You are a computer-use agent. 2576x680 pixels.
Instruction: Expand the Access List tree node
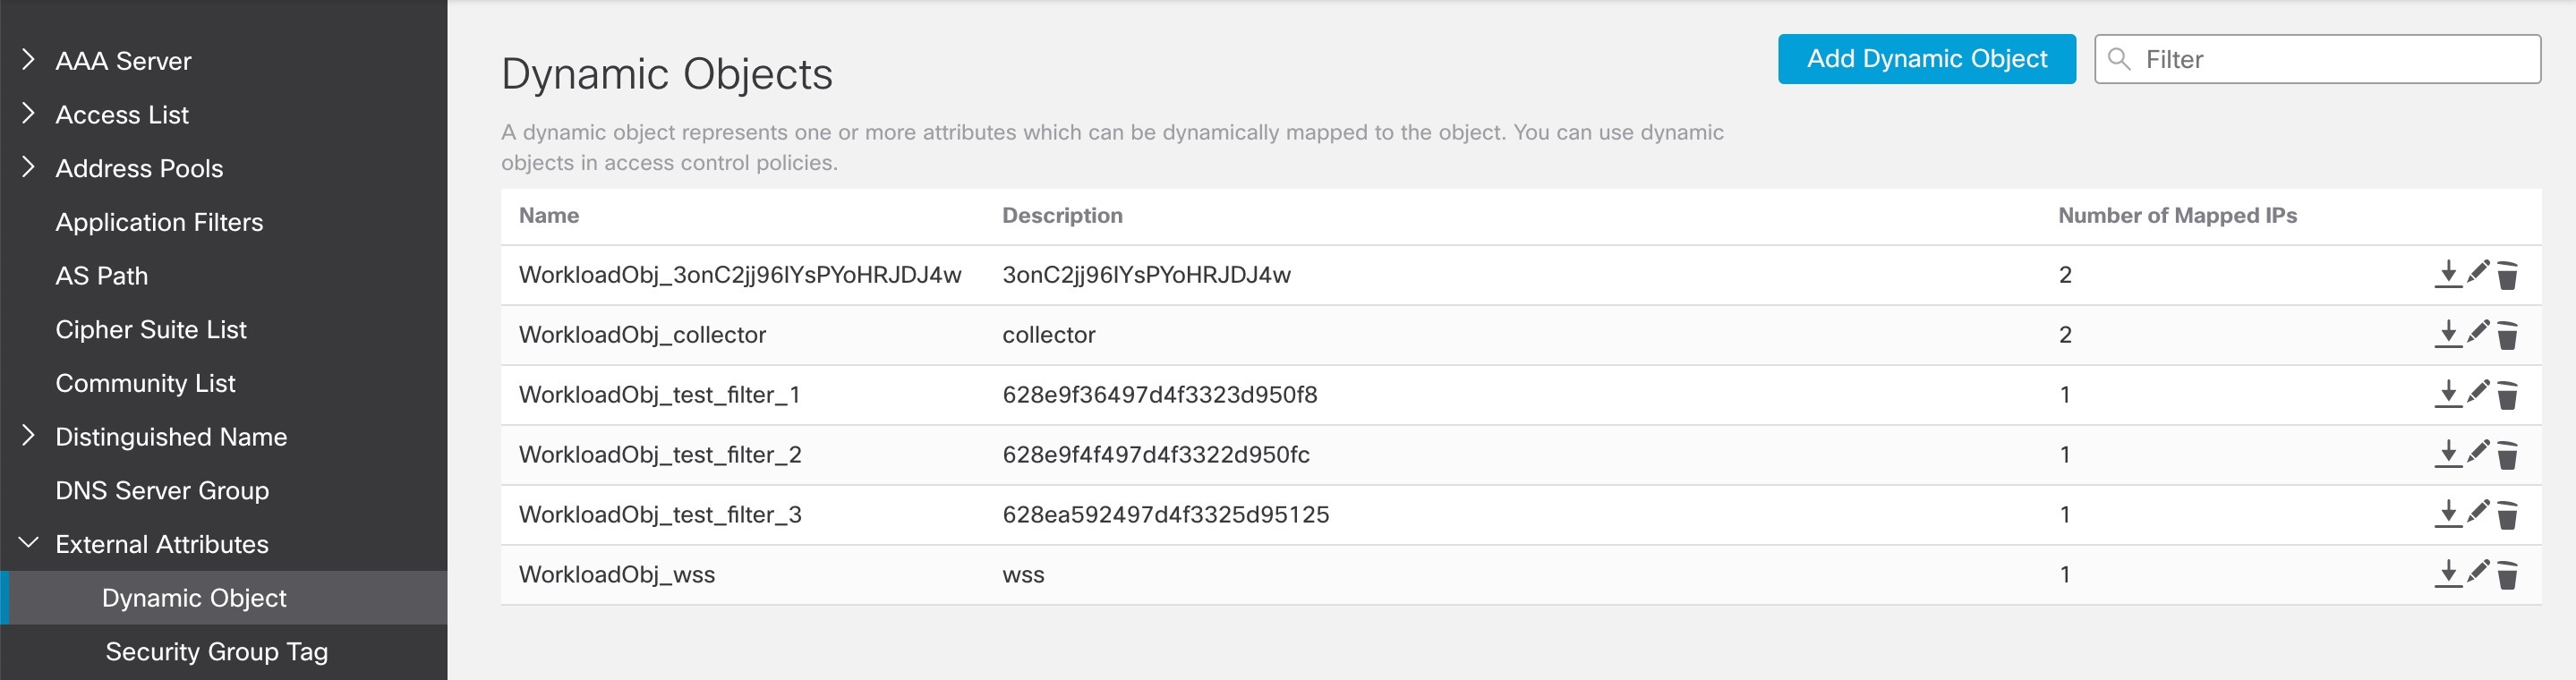tap(28, 114)
